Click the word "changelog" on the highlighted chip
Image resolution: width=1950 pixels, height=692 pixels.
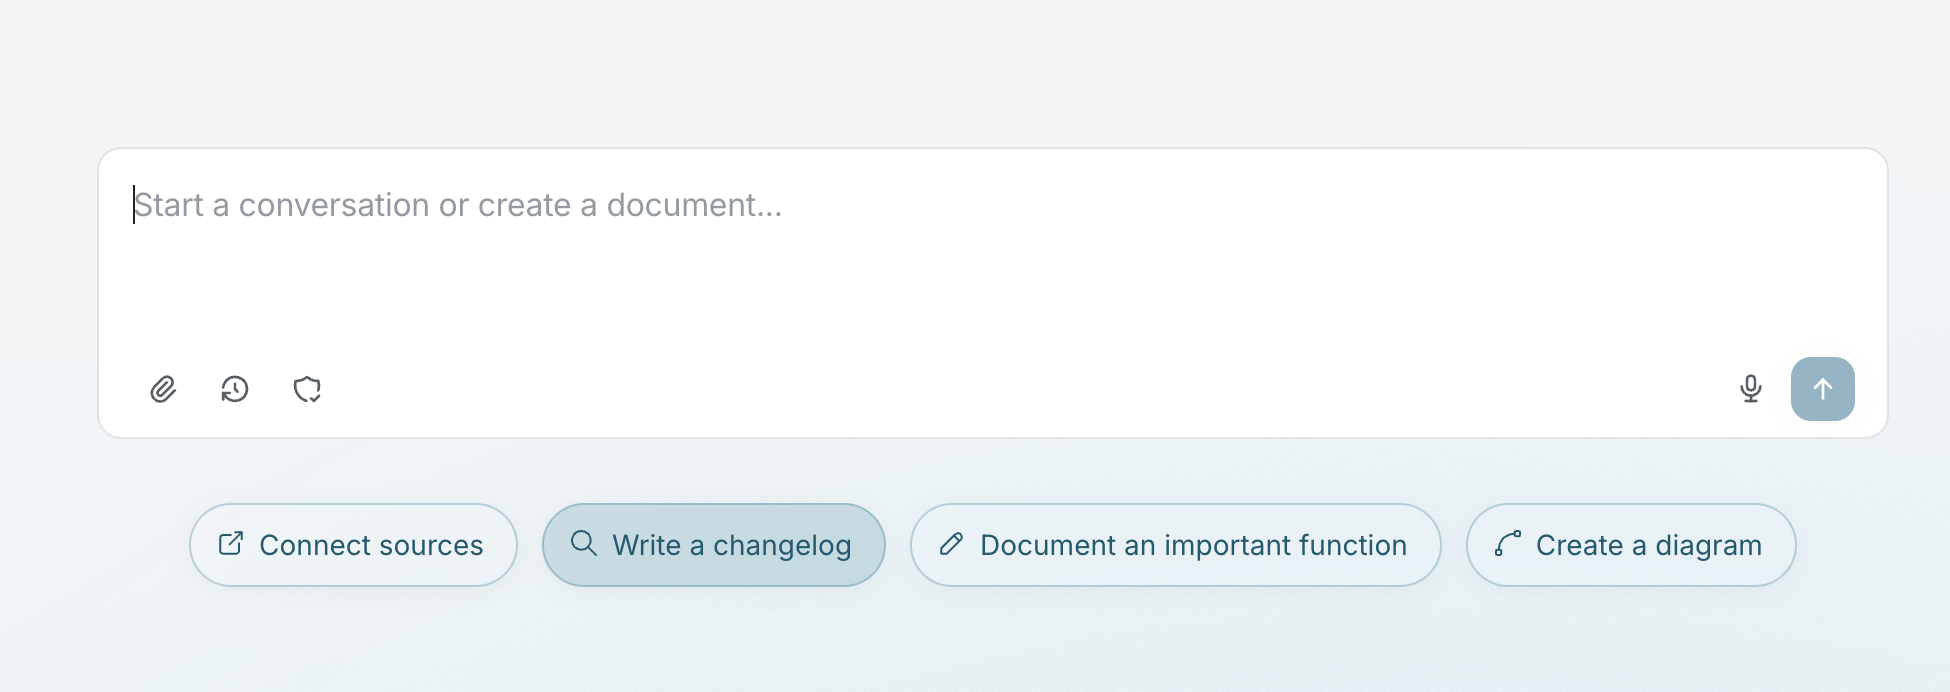pos(782,546)
